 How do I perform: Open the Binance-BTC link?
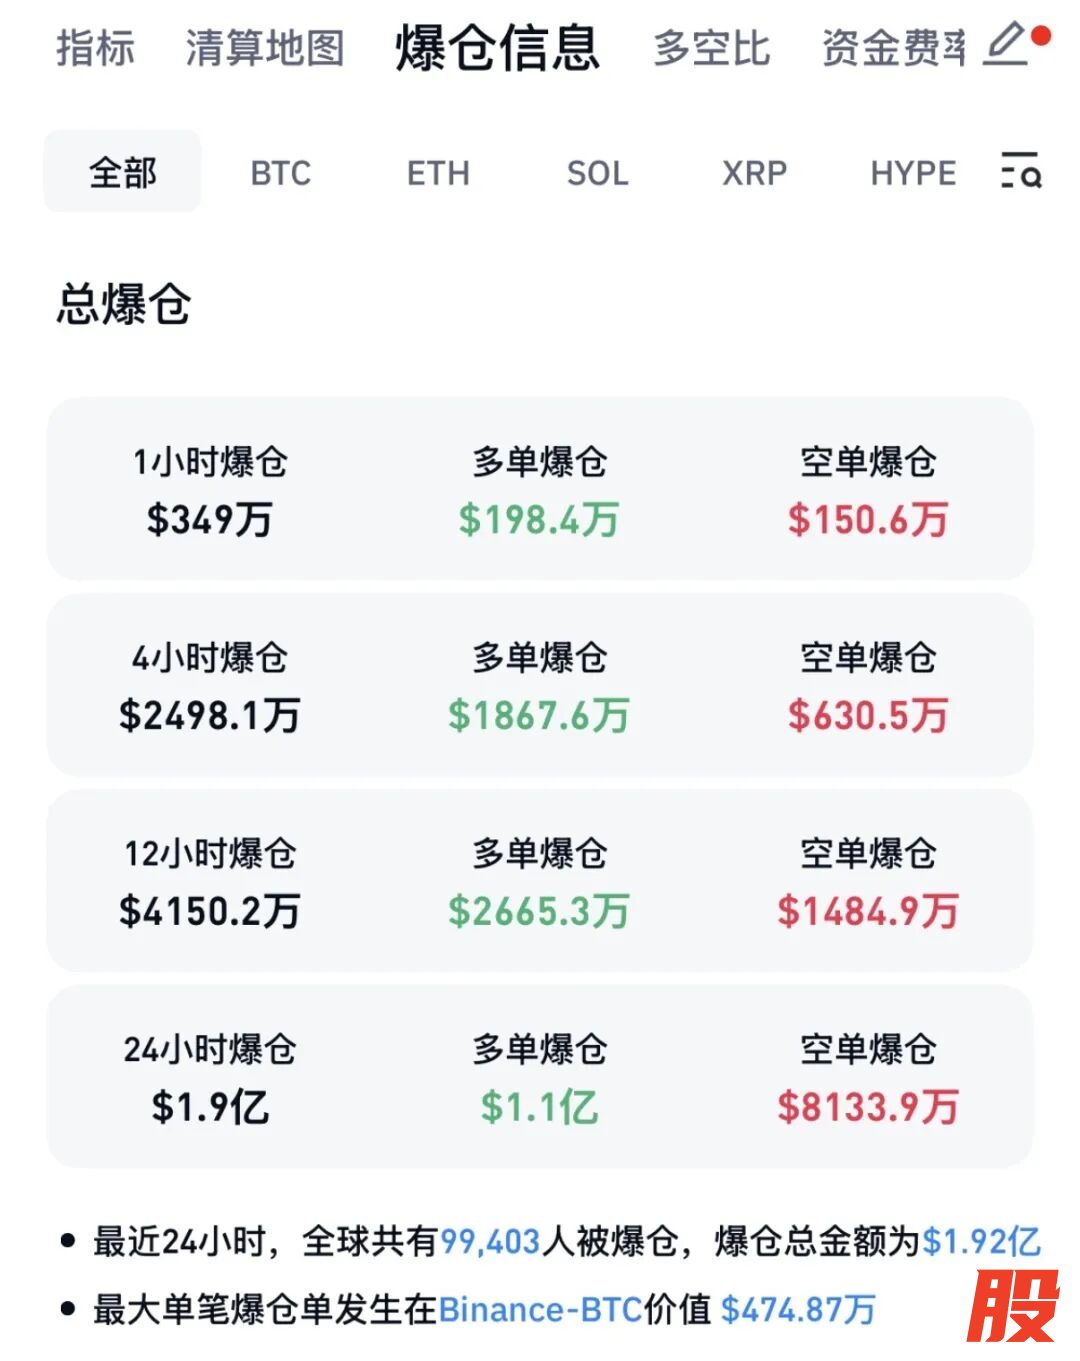tap(540, 1309)
